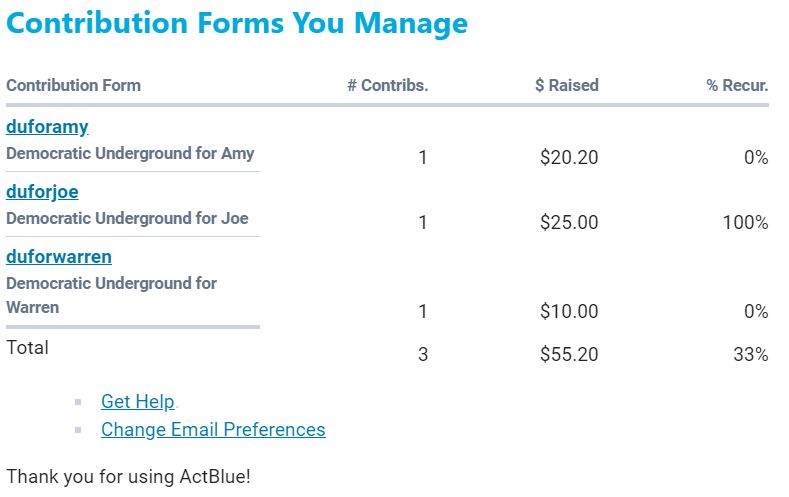Click the $ Raised column header
This screenshot has width=789, height=497.
[566, 85]
